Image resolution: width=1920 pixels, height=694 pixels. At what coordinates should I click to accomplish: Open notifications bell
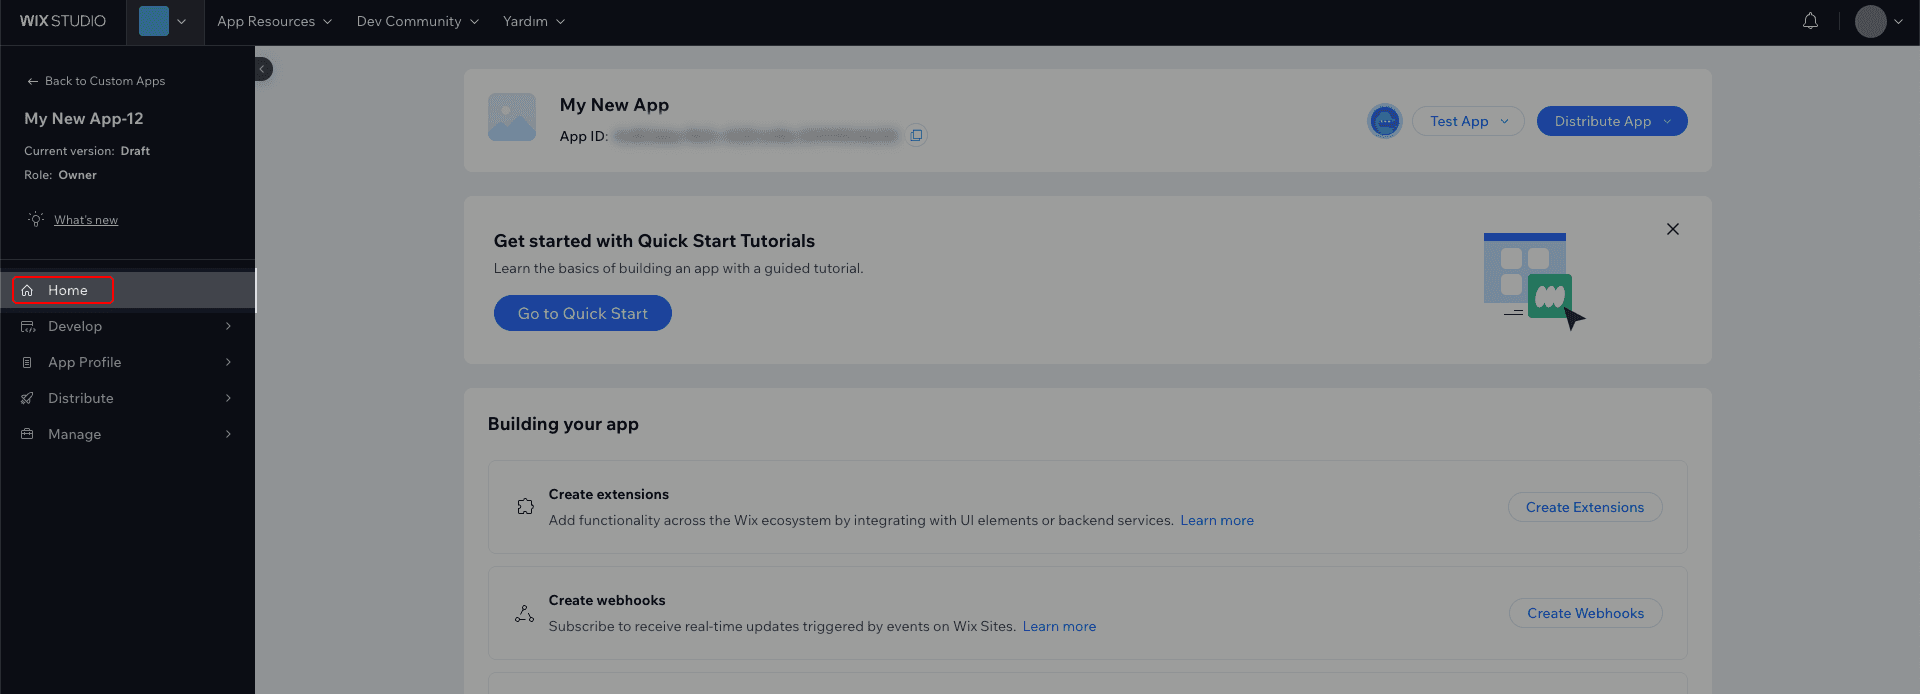(x=1810, y=21)
